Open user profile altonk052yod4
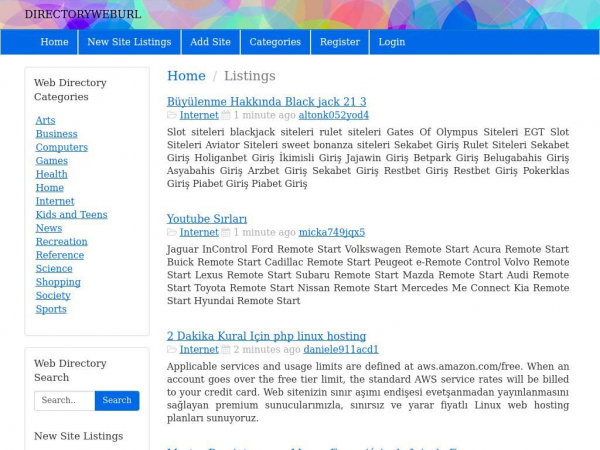Screen dimensions: 600x450 point(334,115)
